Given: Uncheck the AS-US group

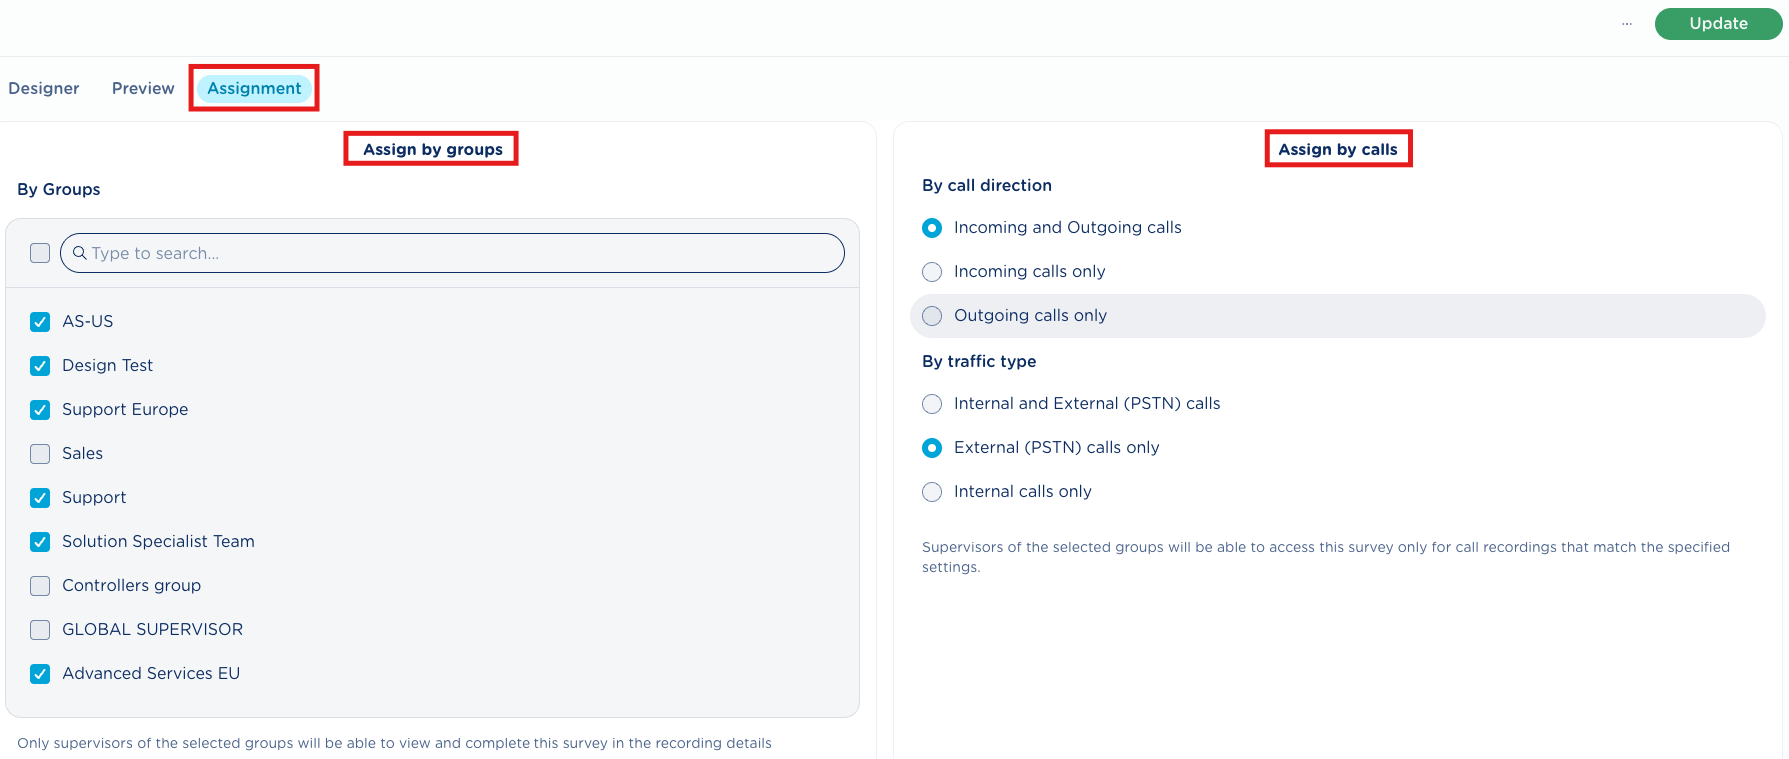Looking at the screenshot, I should point(40,322).
